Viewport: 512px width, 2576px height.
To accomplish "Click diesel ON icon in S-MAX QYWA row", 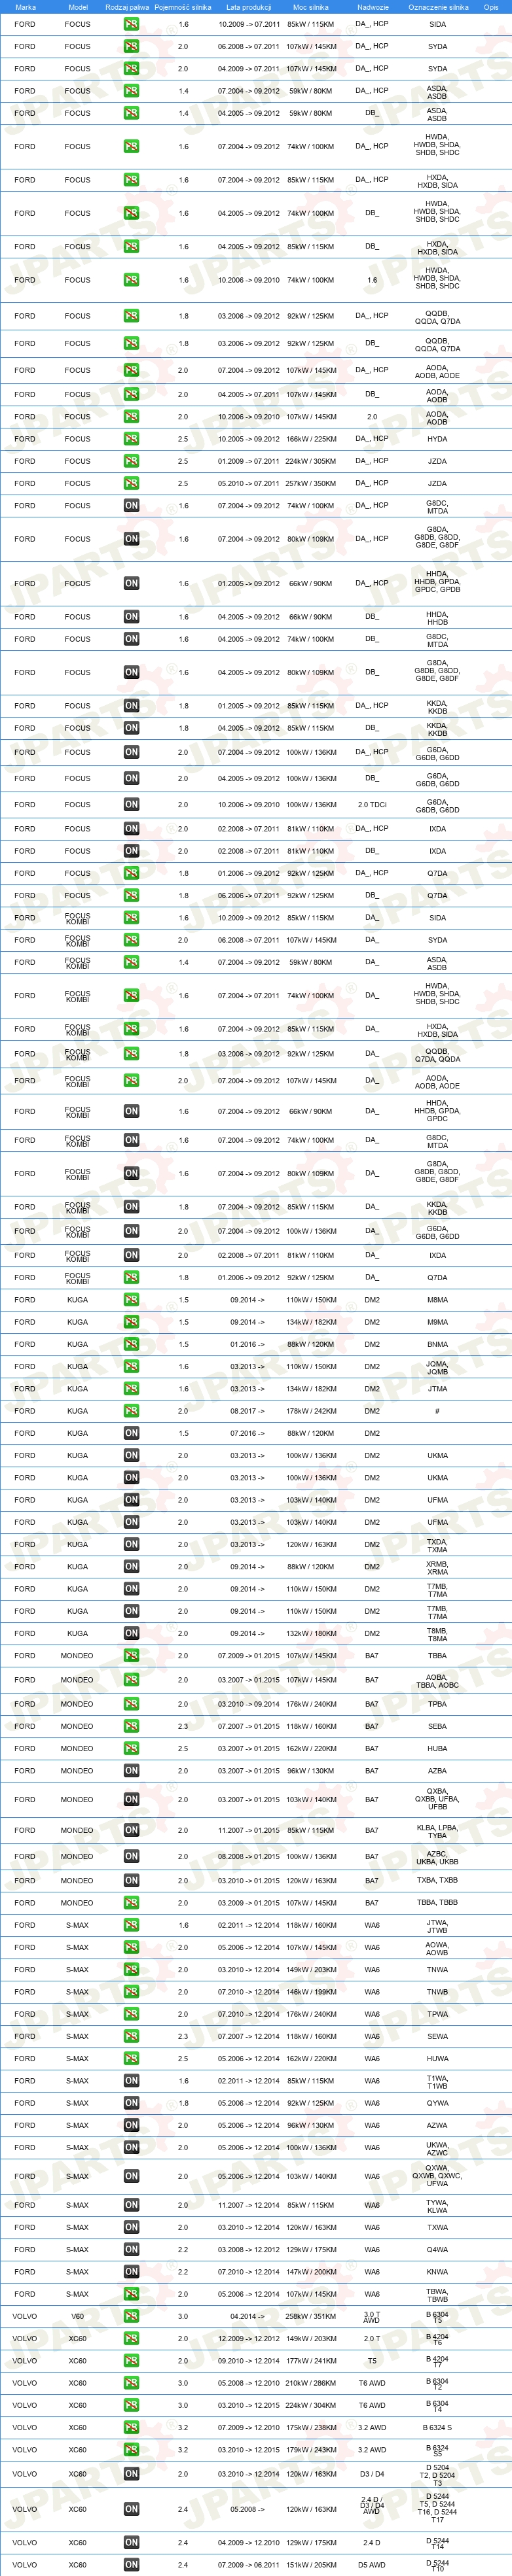I will [131, 2103].
